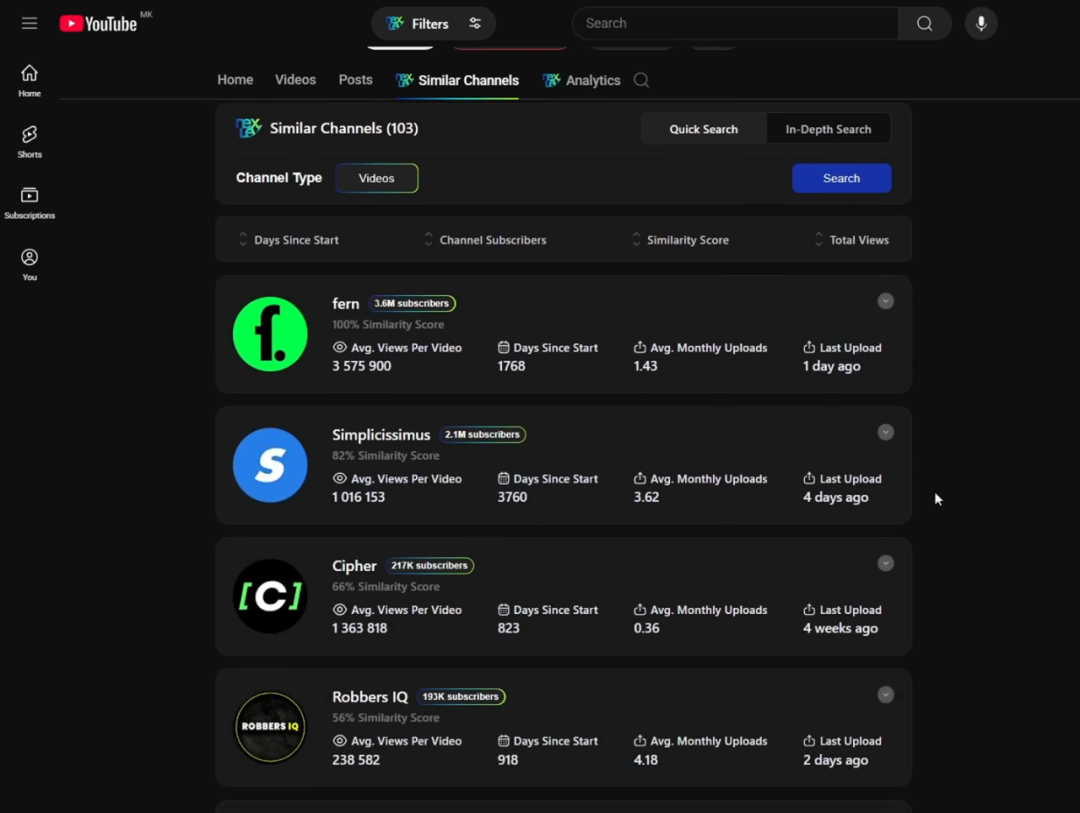Image resolution: width=1080 pixels, height=813 pixels.
Task: Go to Home in sidebar
Action: click(x=29, y=81)
